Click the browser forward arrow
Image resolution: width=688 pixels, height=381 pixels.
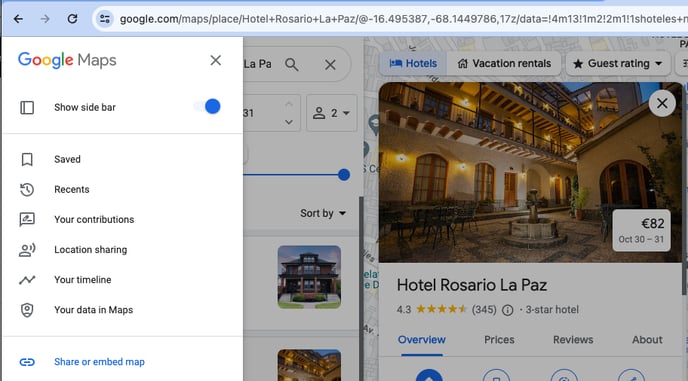45,19
